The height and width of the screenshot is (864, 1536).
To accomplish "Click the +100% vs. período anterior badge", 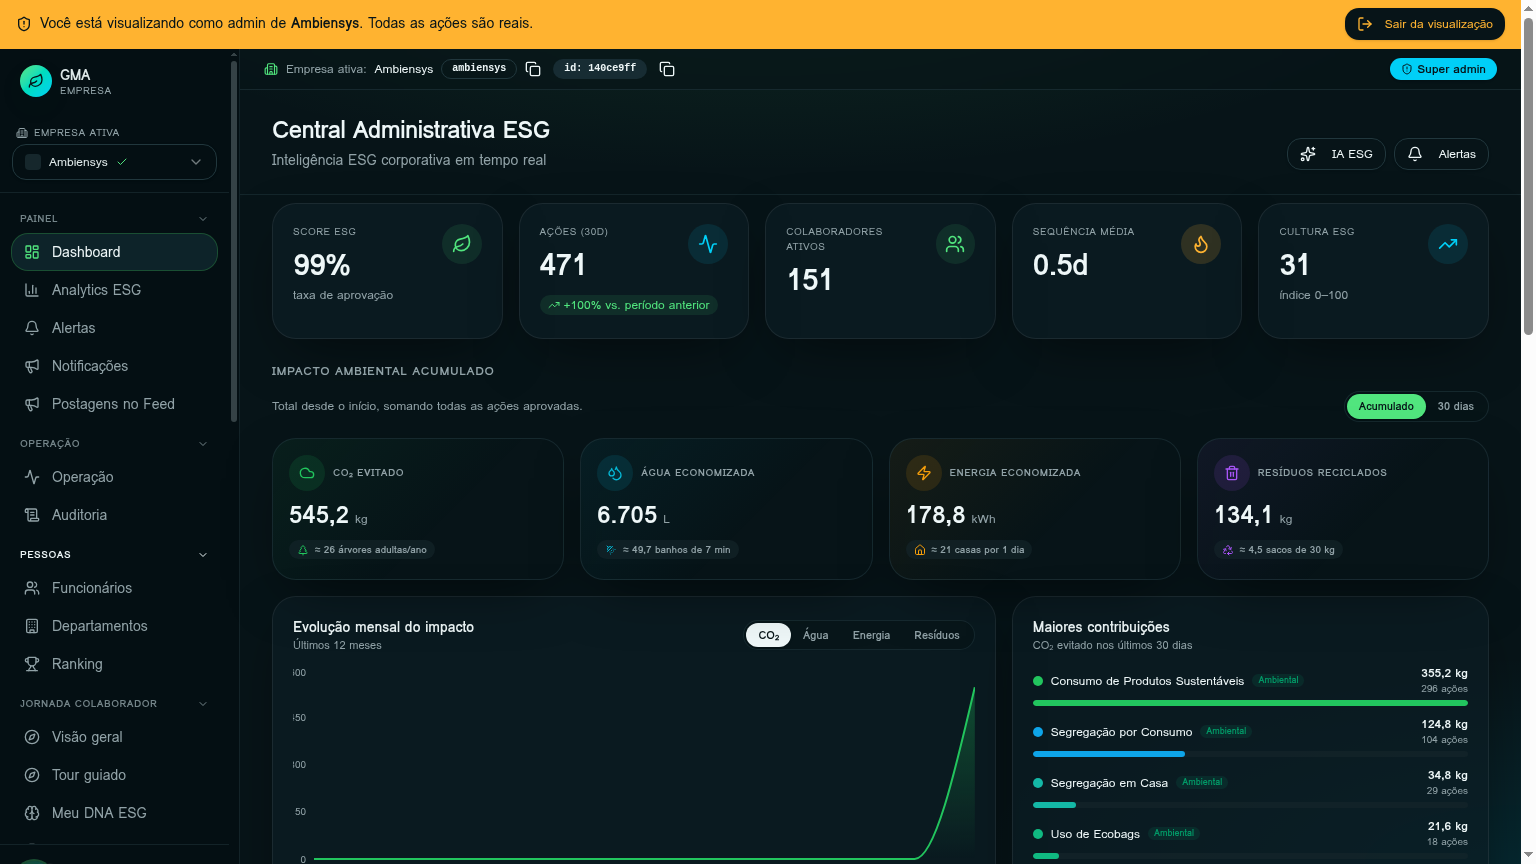I will coord(629,305).
